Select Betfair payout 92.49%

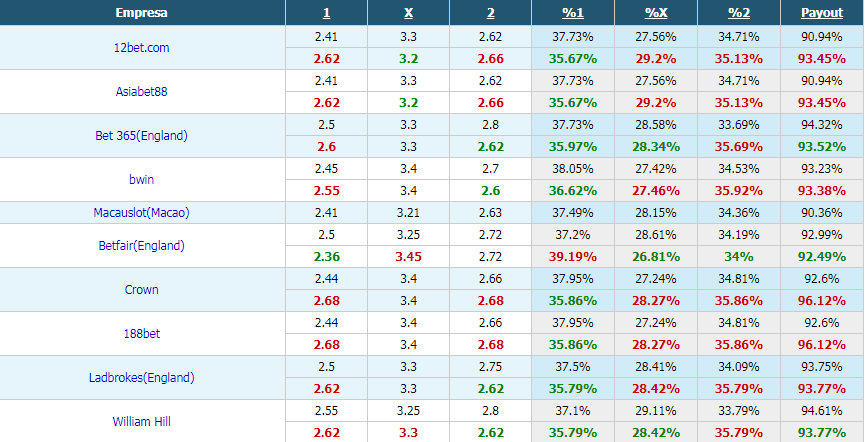click(822, 257)
